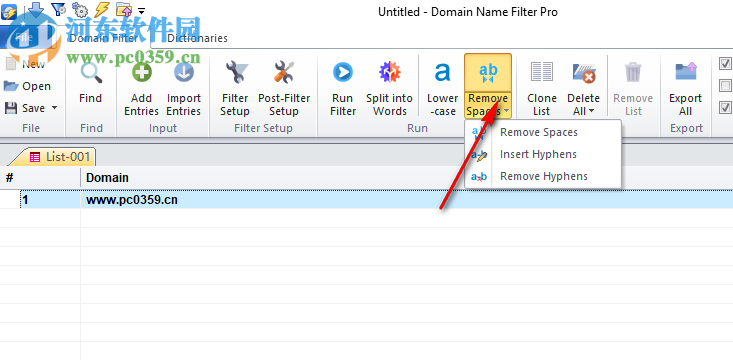Apply Lower-case conversion
This screenshot has height=360, width=733.
click(442, 88)
